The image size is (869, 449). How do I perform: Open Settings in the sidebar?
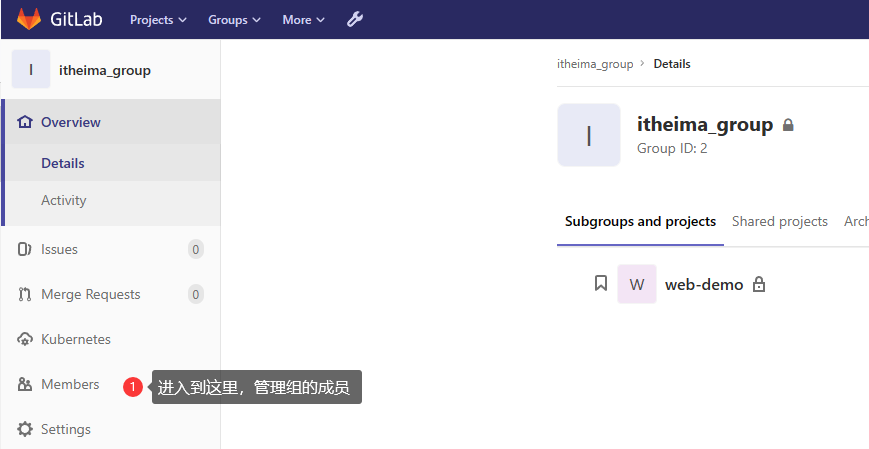(111, 429)
